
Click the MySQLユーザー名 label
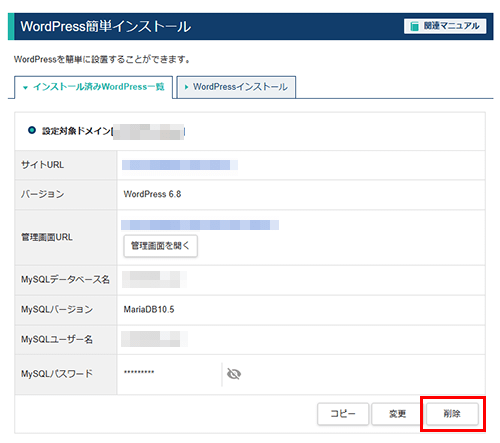pos(57,340)
